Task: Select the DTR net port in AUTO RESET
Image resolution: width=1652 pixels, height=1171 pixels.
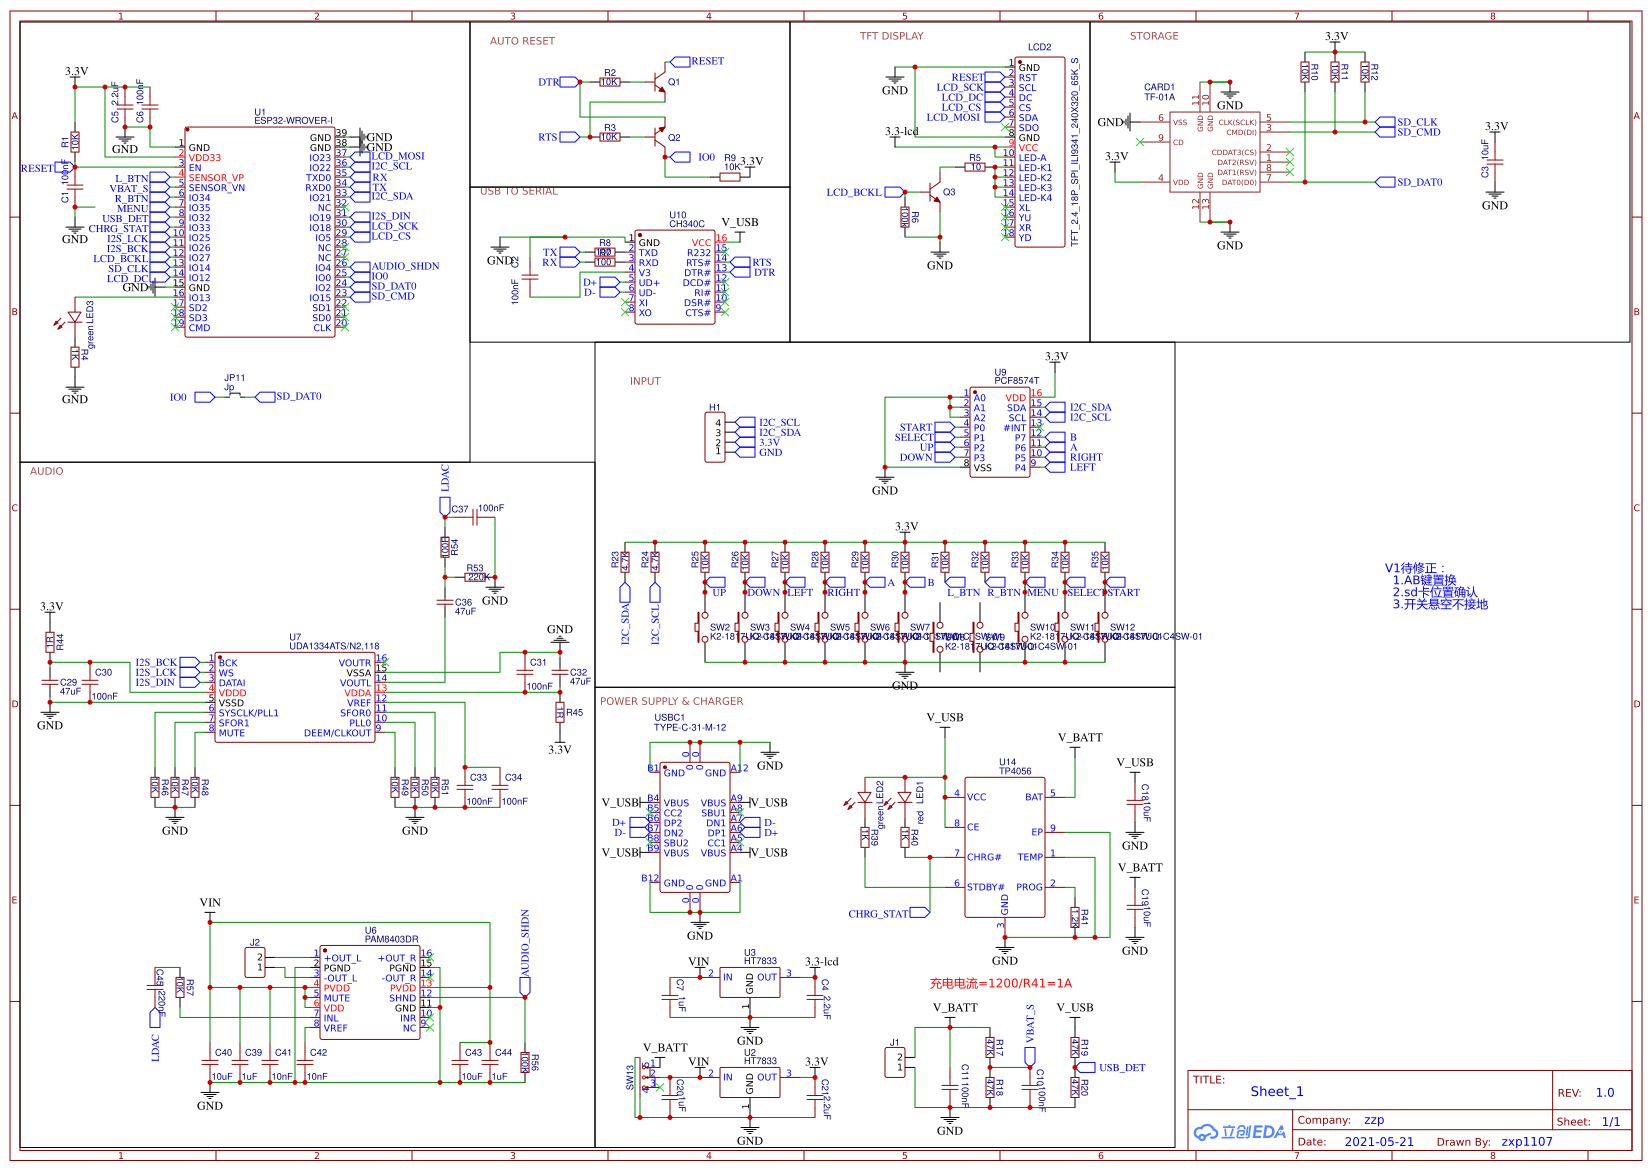Action: click(x=558, y=82)
